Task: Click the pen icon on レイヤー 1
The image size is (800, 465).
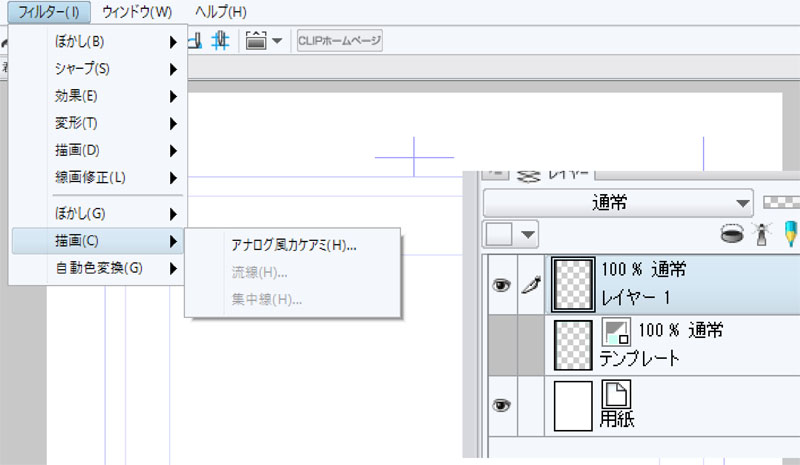Action: point(530,285)
